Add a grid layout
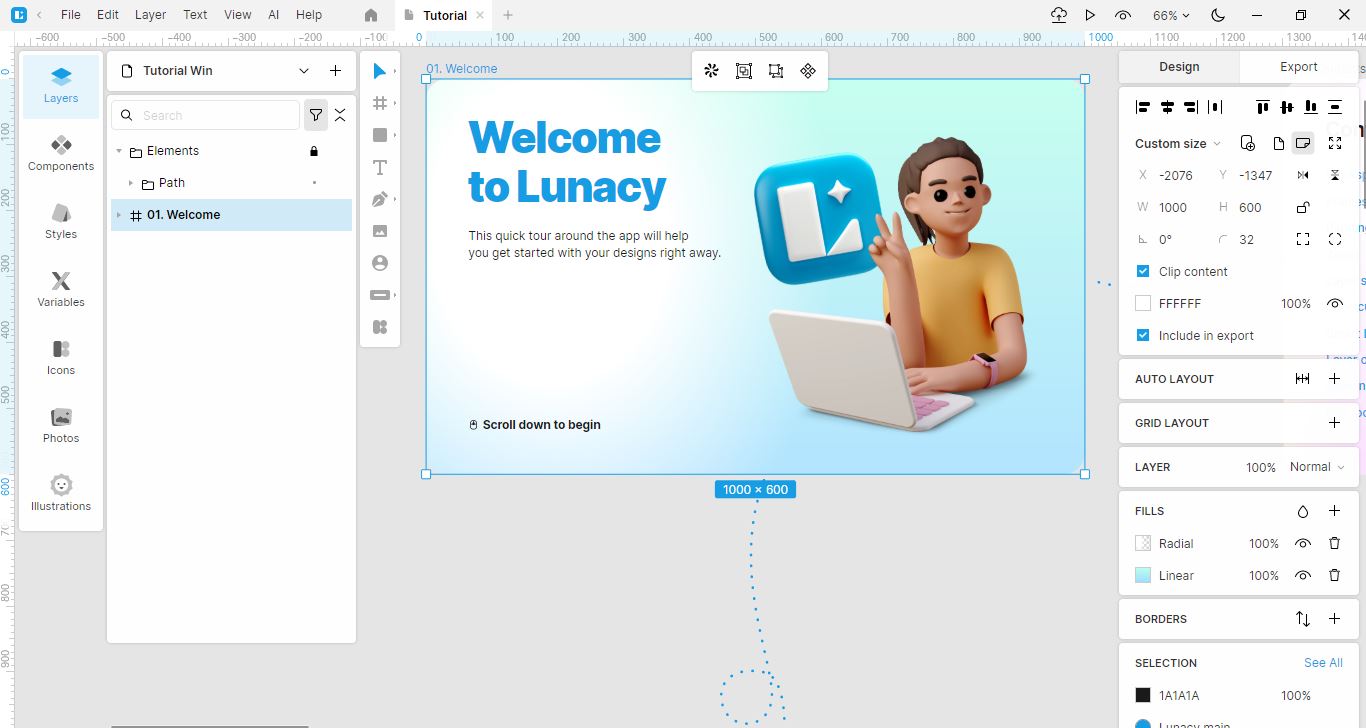Screen dimensions: 1366x728 click(1334, 423)
